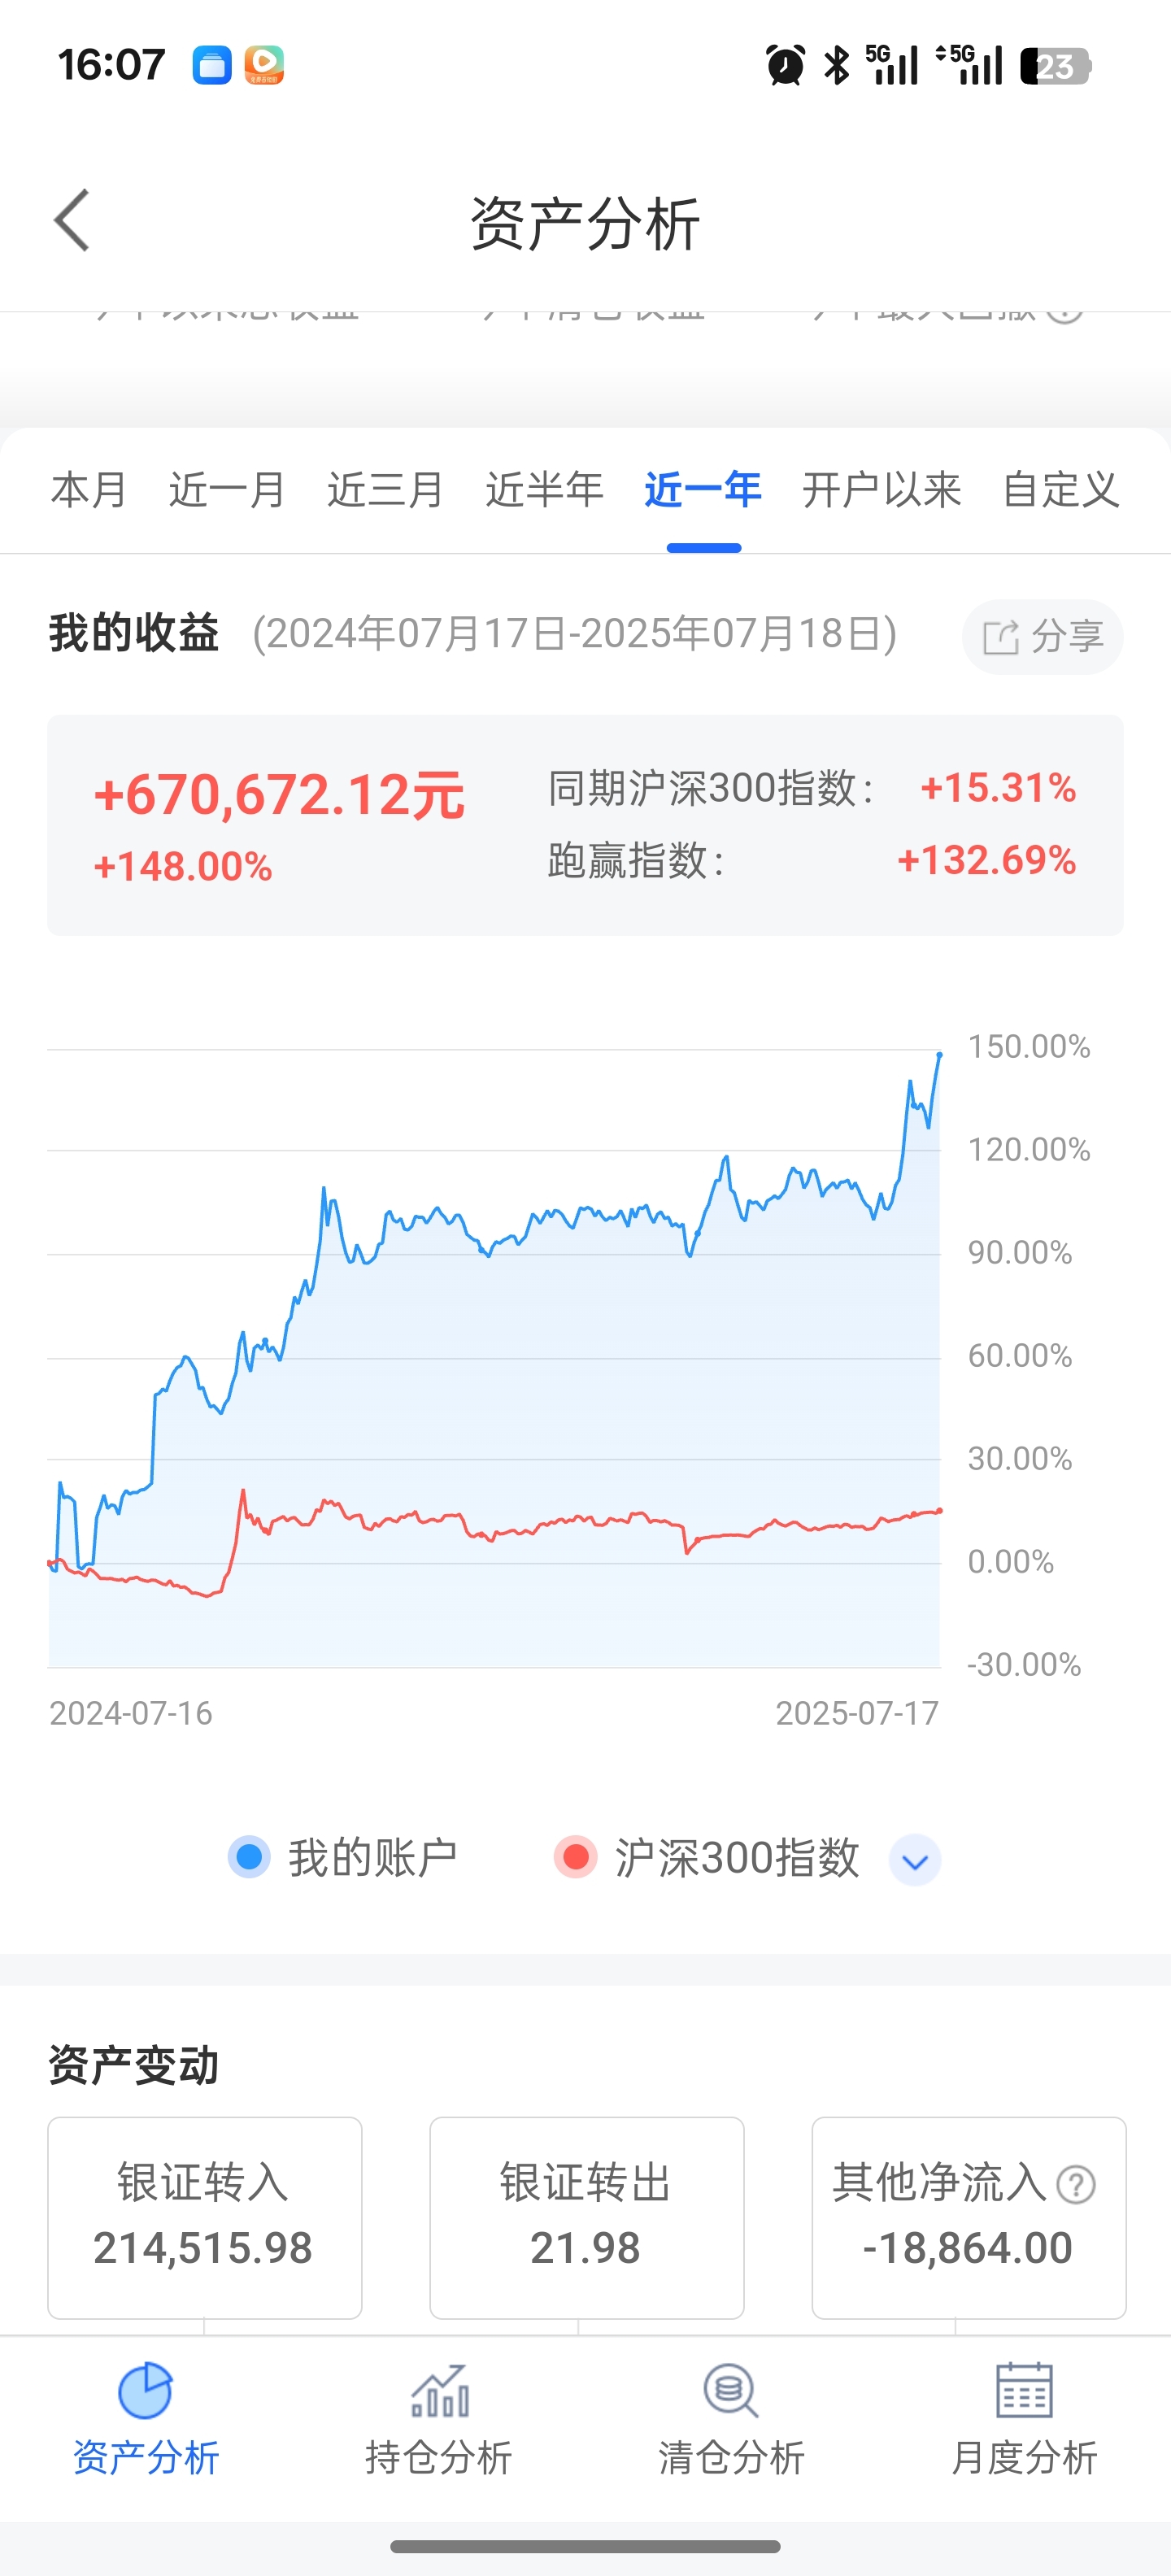Open the 银证转出 card

coord(587,2217)
